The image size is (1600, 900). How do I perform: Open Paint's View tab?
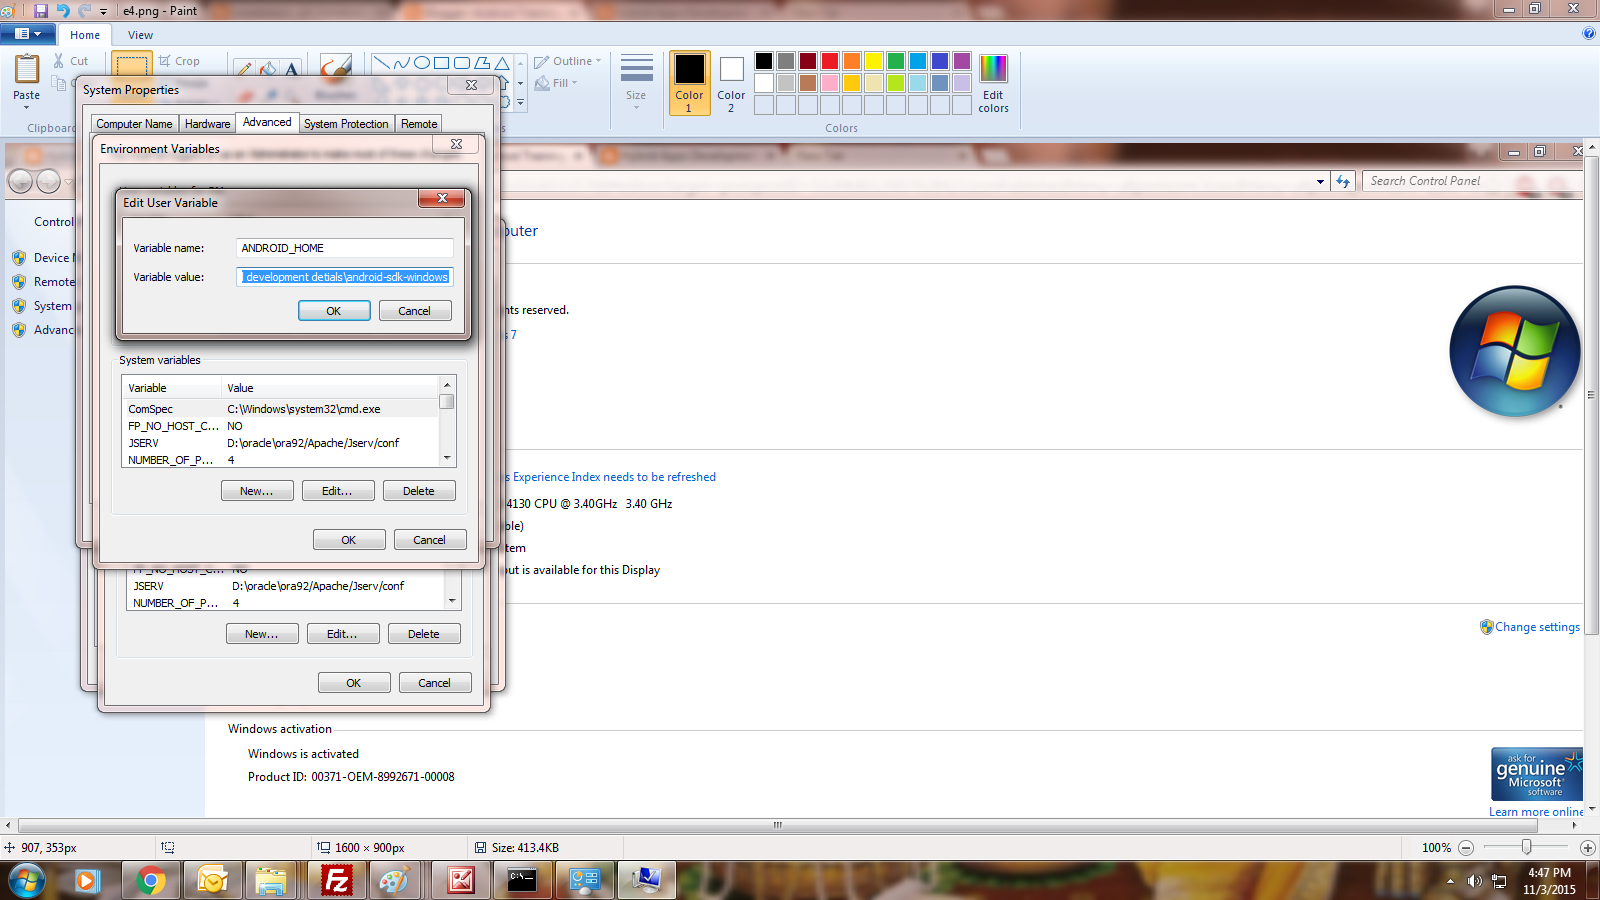pos(140,34)
